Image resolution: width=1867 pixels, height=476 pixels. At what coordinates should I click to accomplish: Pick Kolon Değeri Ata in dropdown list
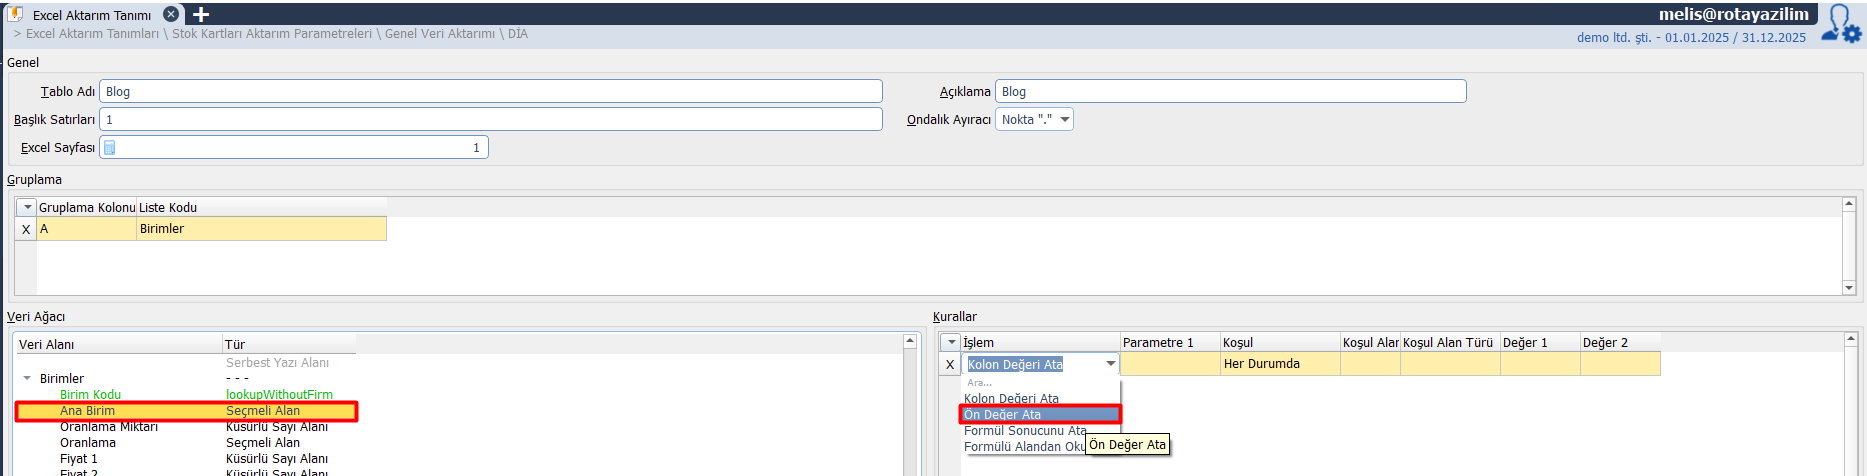pyautogui.click(x=1011, y=398)
